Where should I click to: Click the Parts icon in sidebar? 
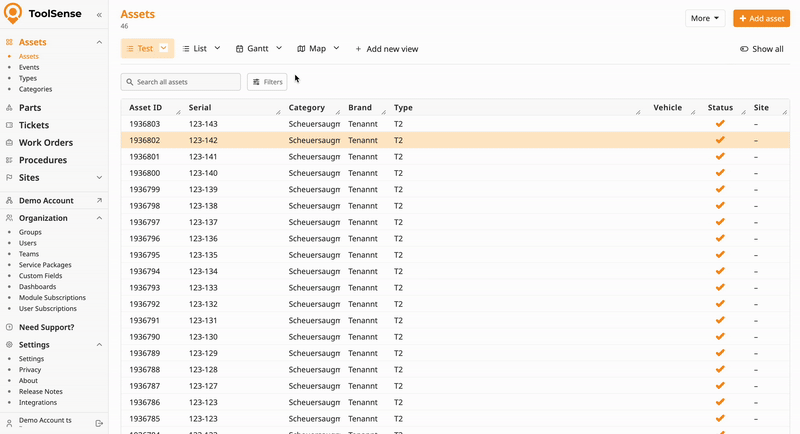pyautogui.click(x=9, y=107)
